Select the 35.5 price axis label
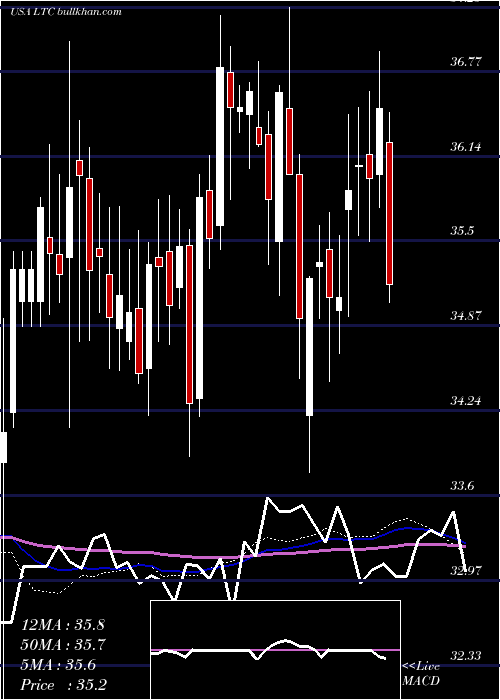The image size is (500, 700). click(x=462, y=231)
